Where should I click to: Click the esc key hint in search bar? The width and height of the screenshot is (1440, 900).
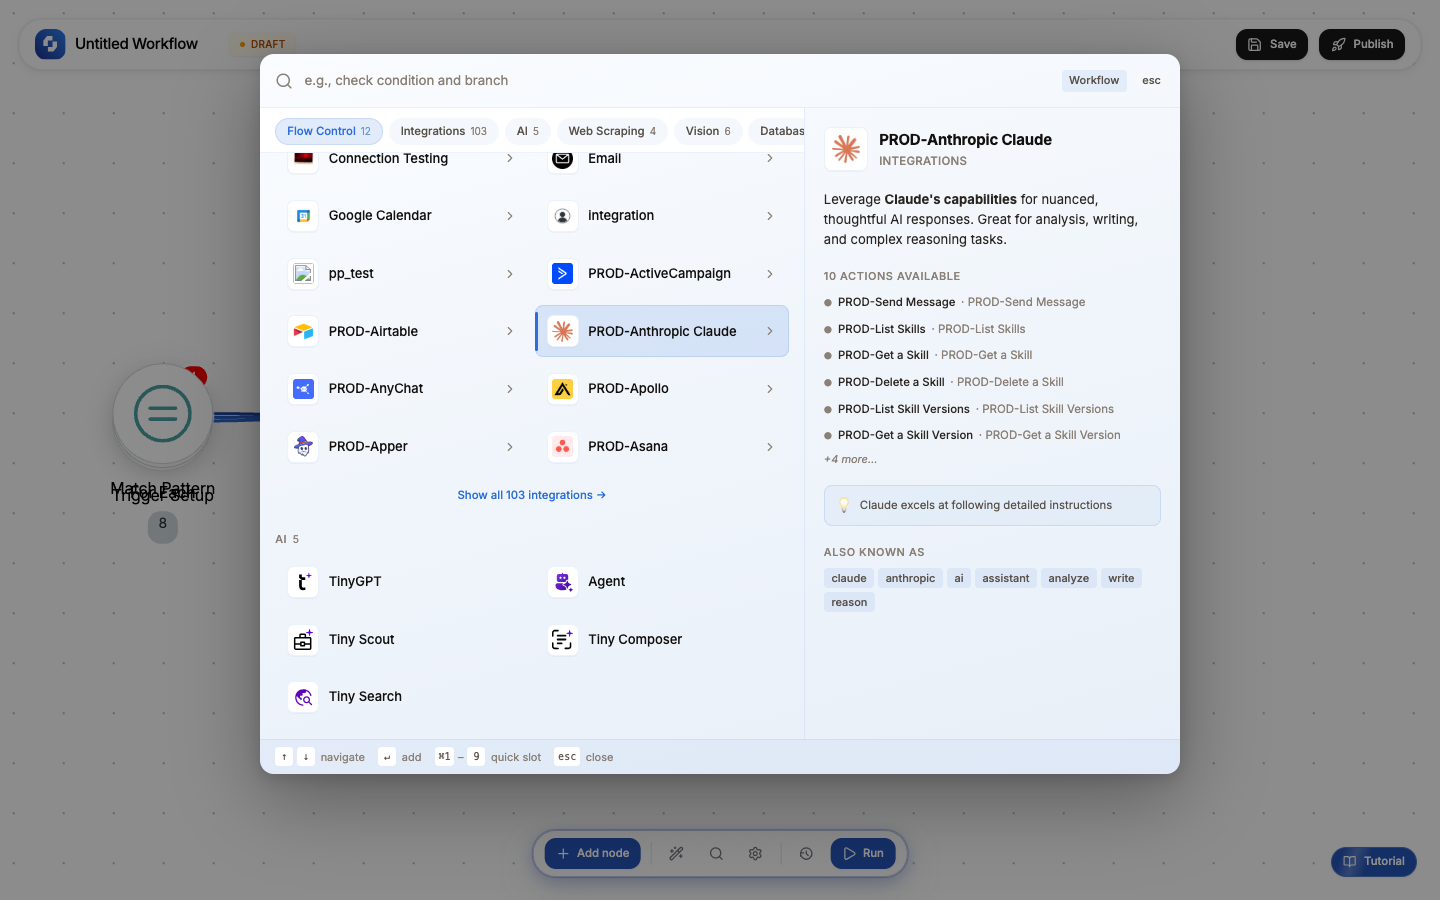1152,81
